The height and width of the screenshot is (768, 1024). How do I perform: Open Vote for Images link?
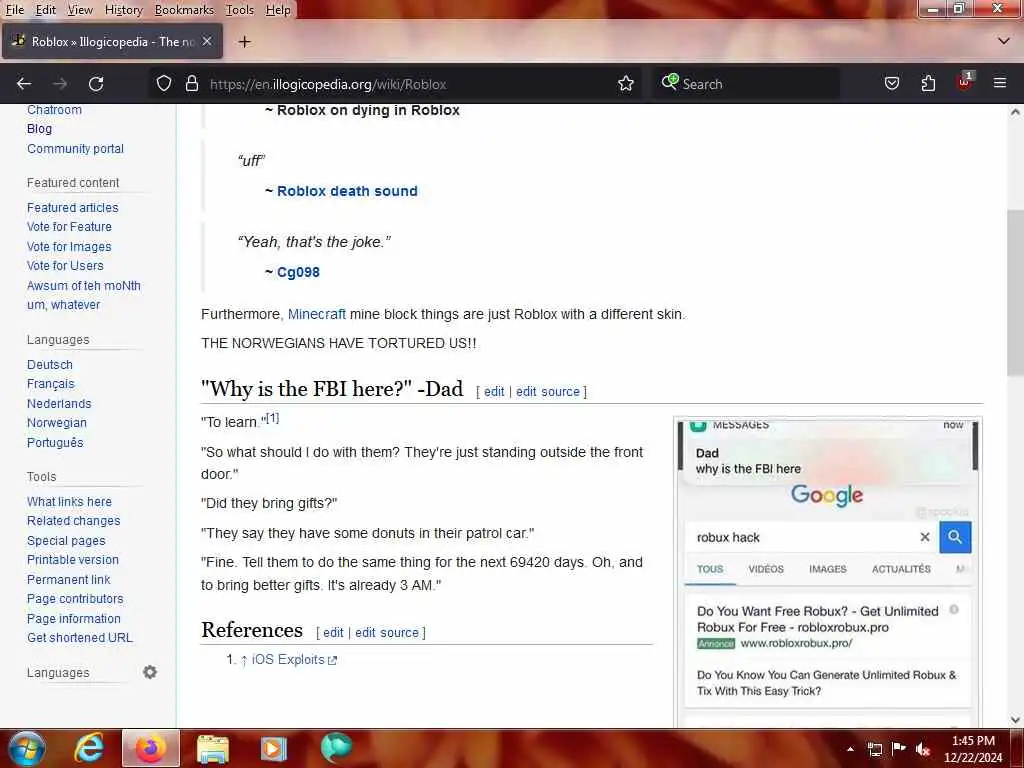[69, 247]
